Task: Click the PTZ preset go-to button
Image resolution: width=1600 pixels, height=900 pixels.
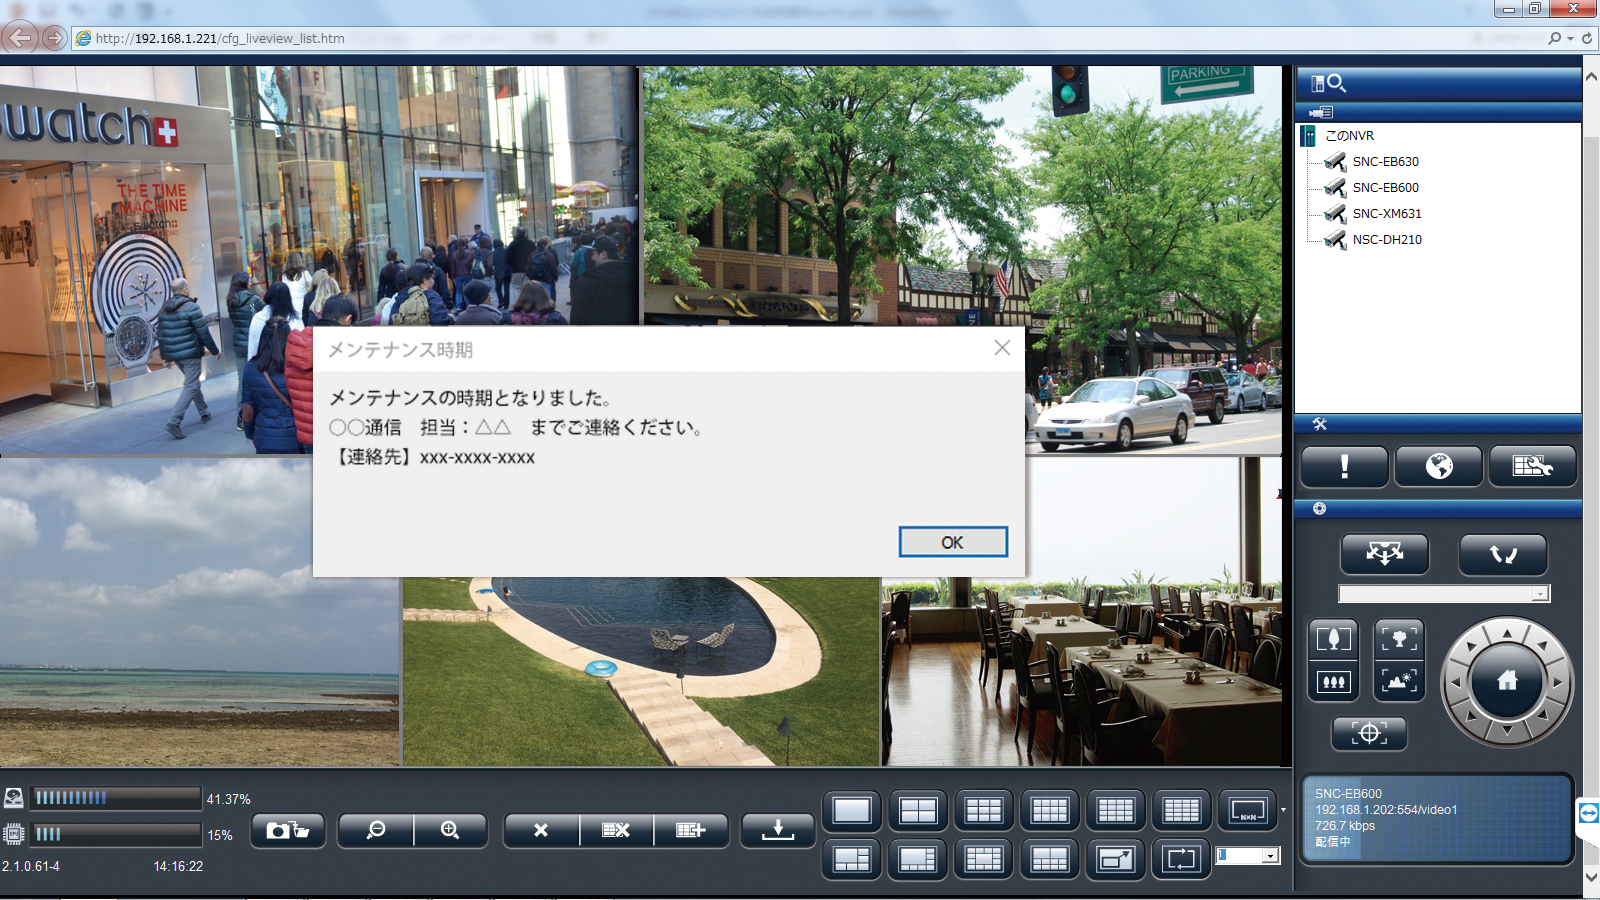Action: 1384,554
